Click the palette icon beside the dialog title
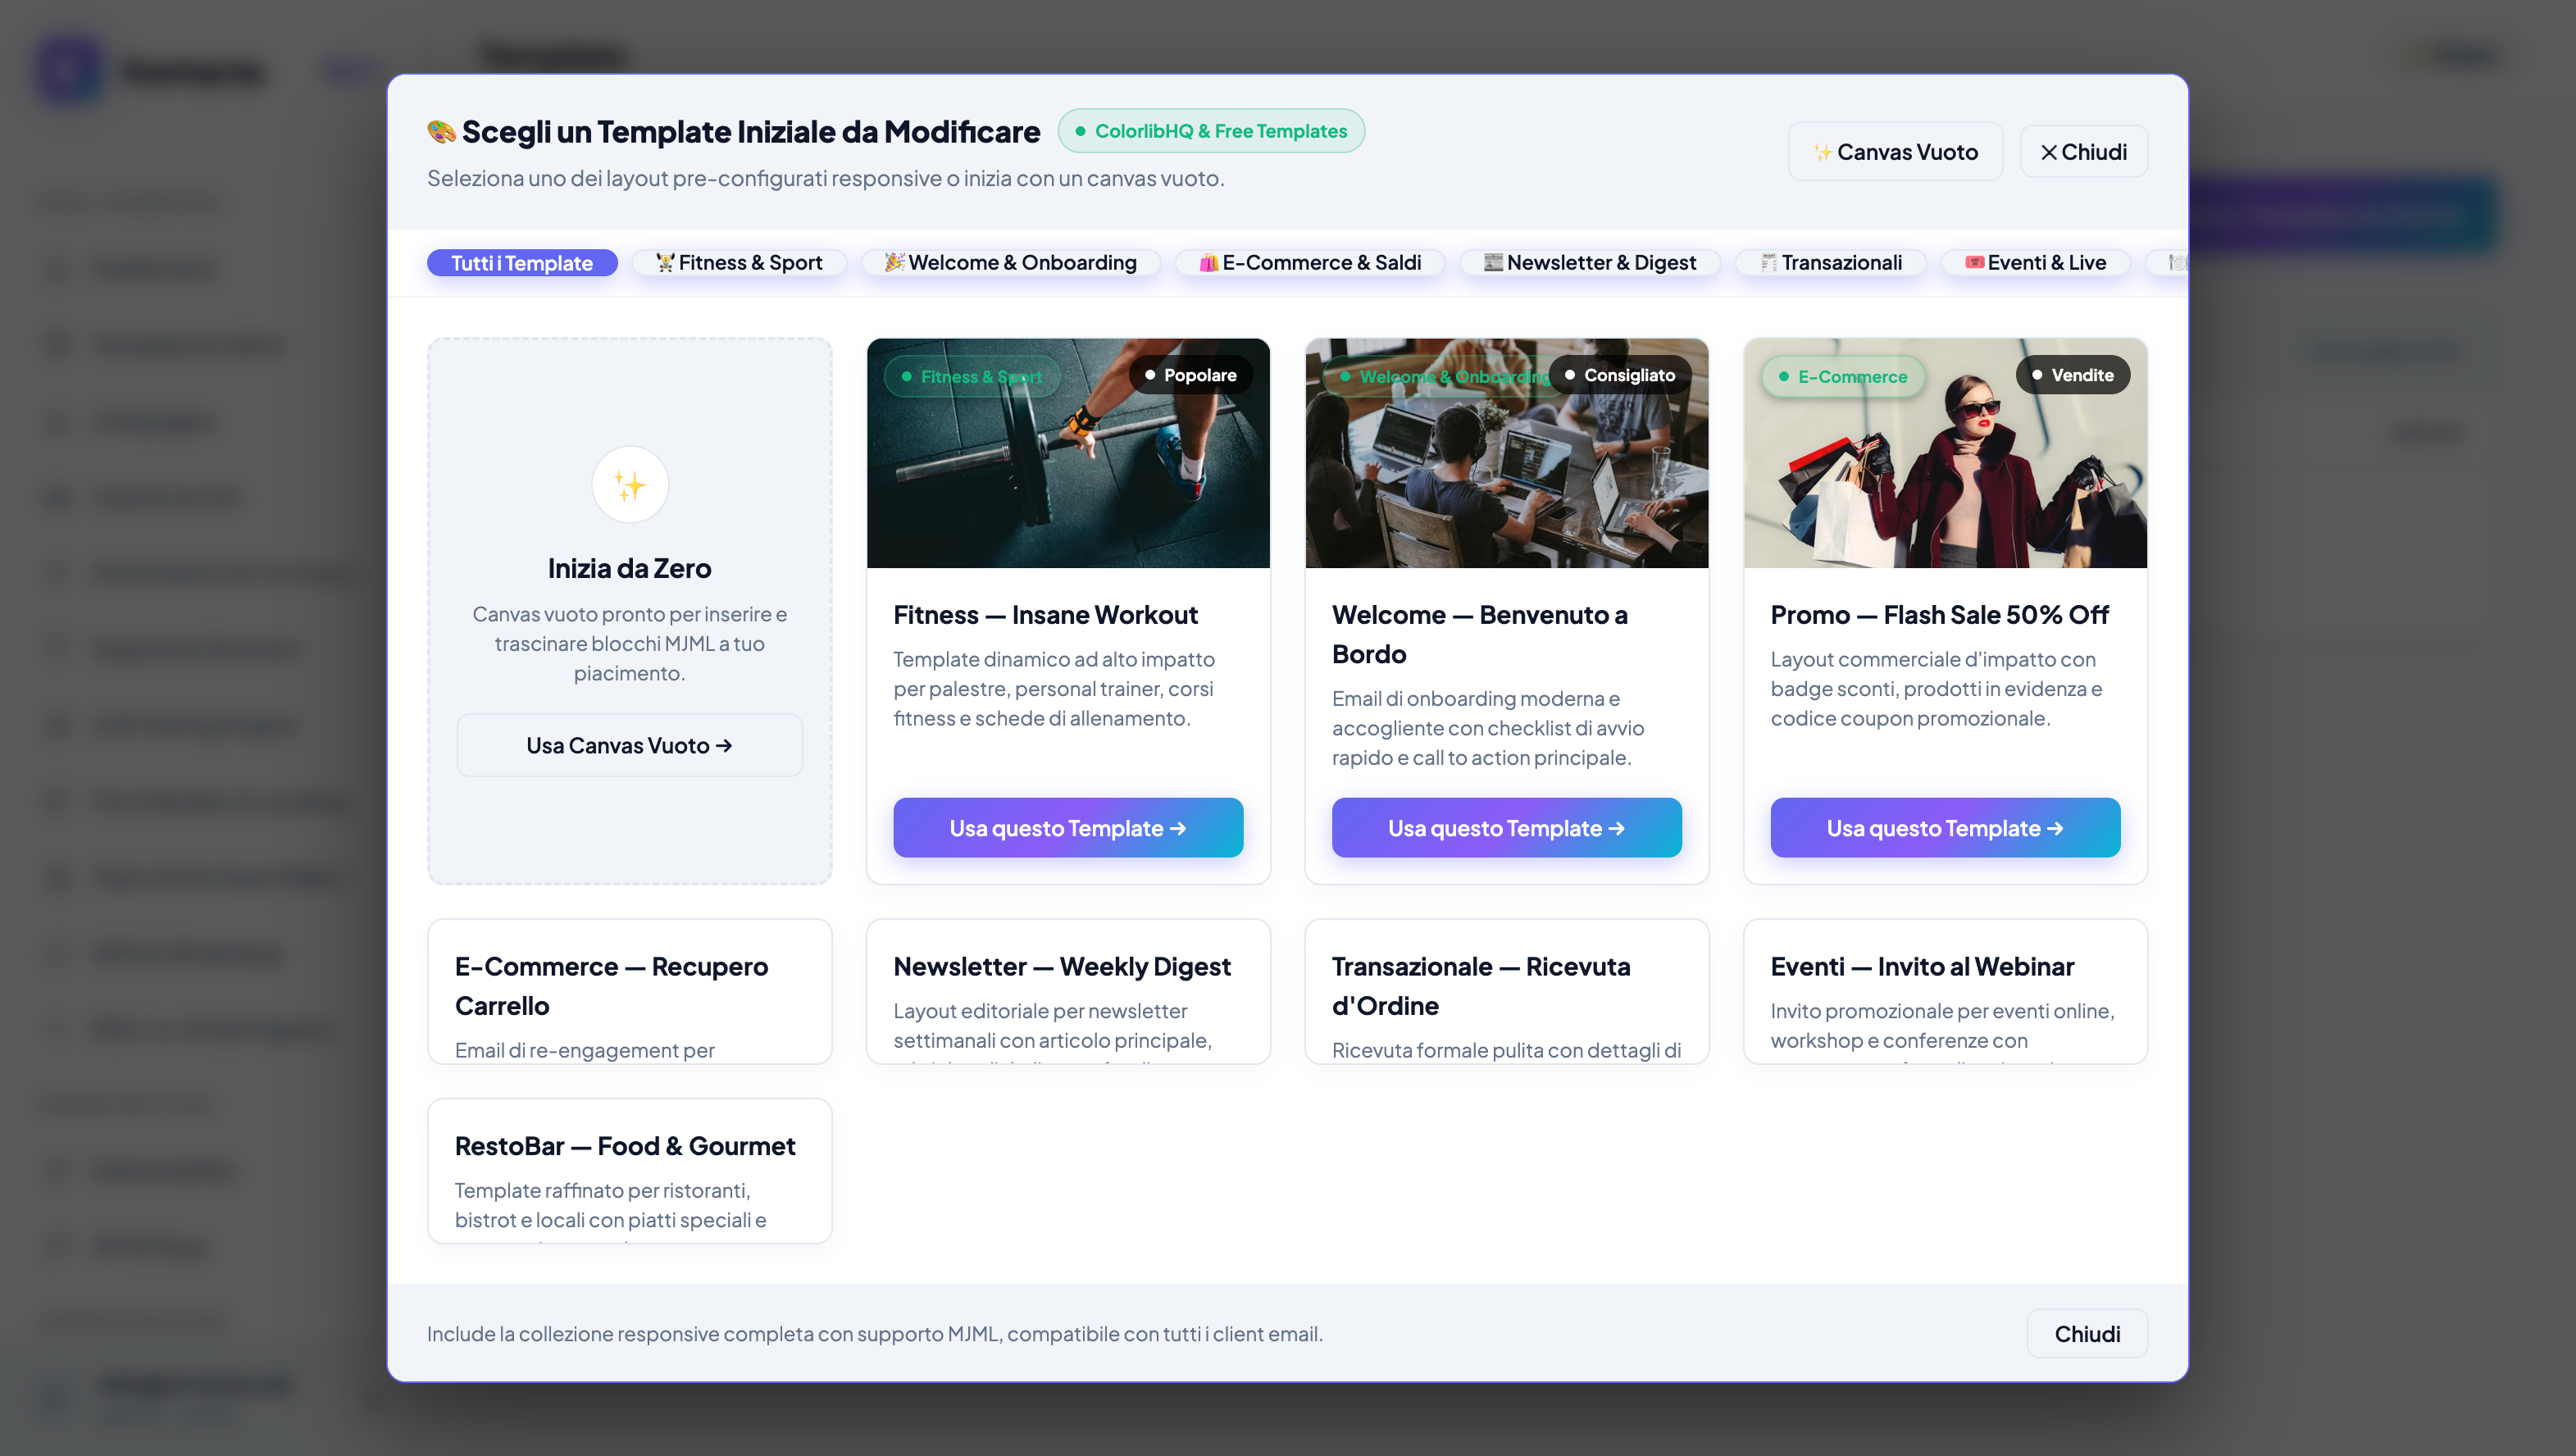Image resolution: width=2576 pixels, height=1456 pixels. click(x=441, y=131)
